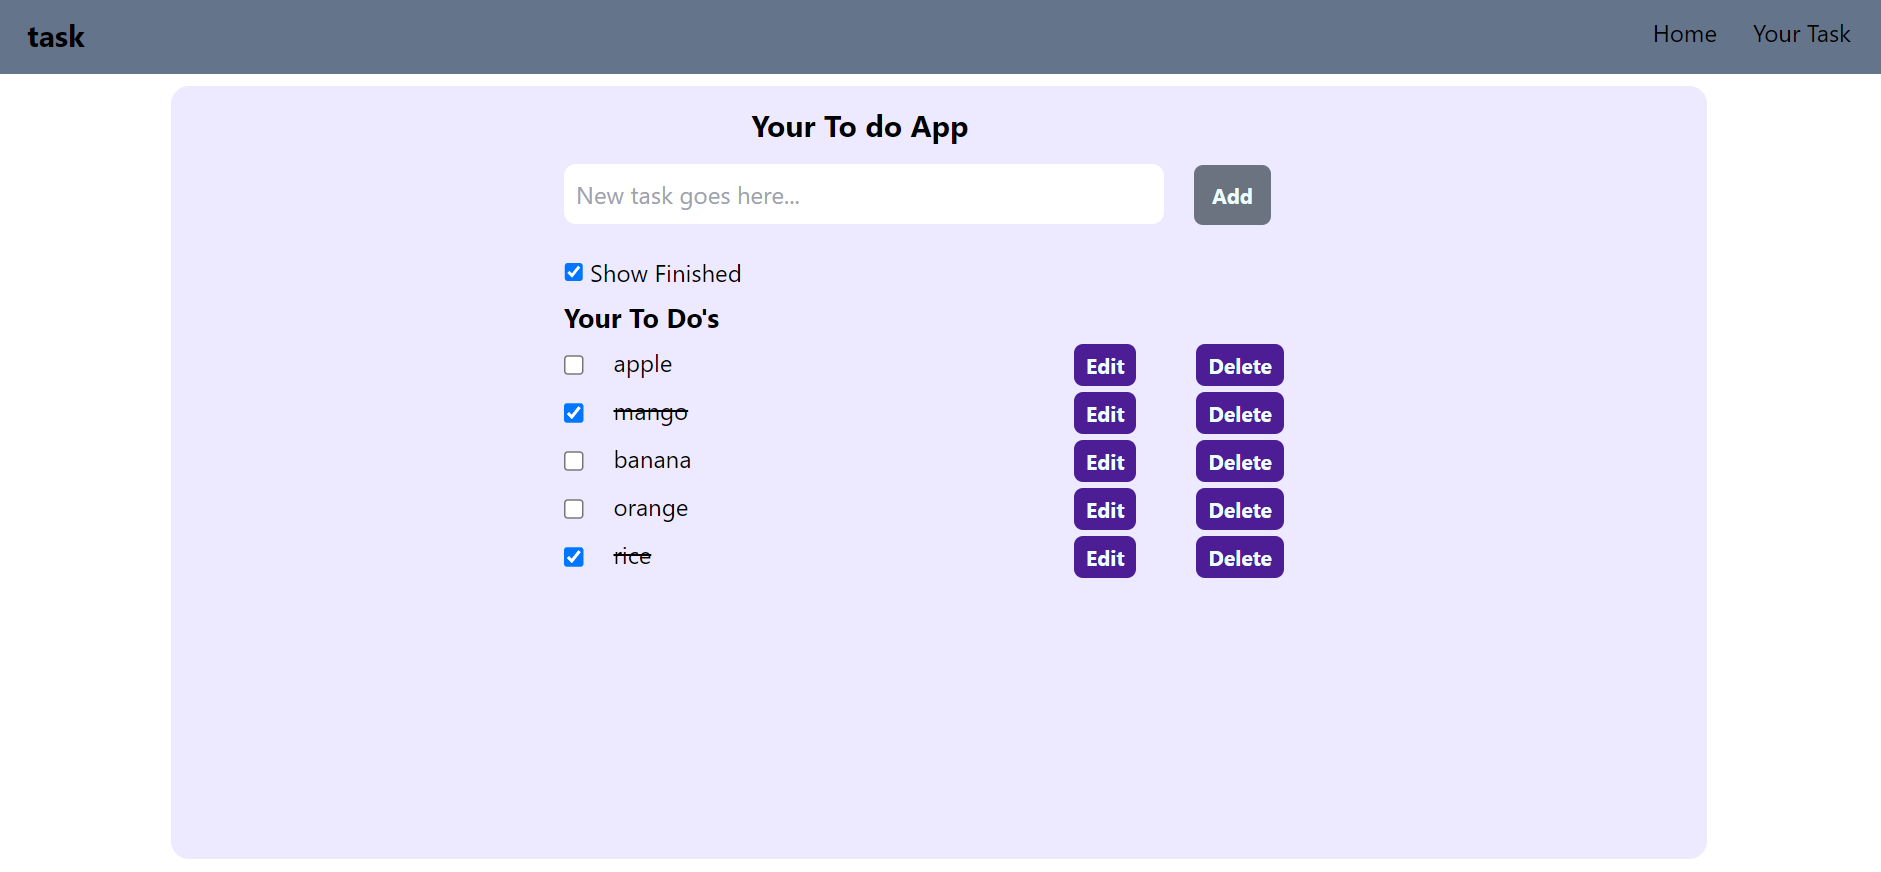This screenshot has height=872, width=1881.
Task: Remove the banana task with Delete
Action: pos(1239,462)
